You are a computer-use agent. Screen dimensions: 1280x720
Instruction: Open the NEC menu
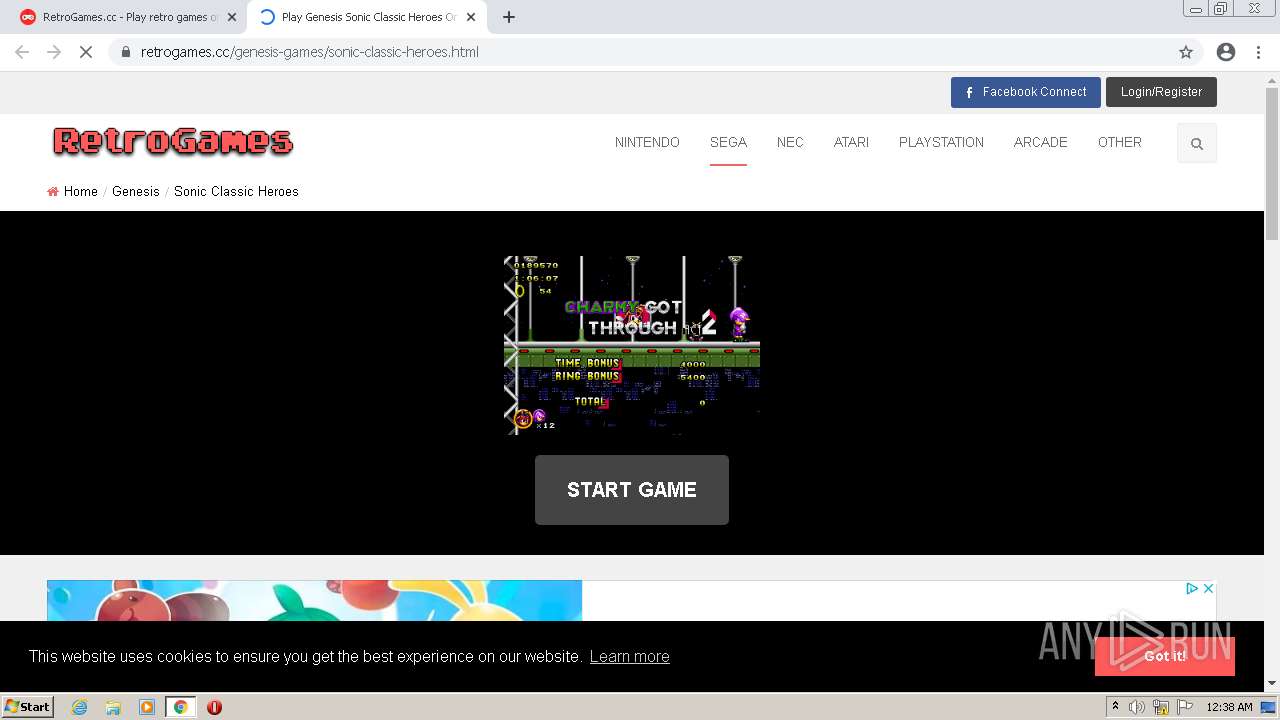[790, 142]
